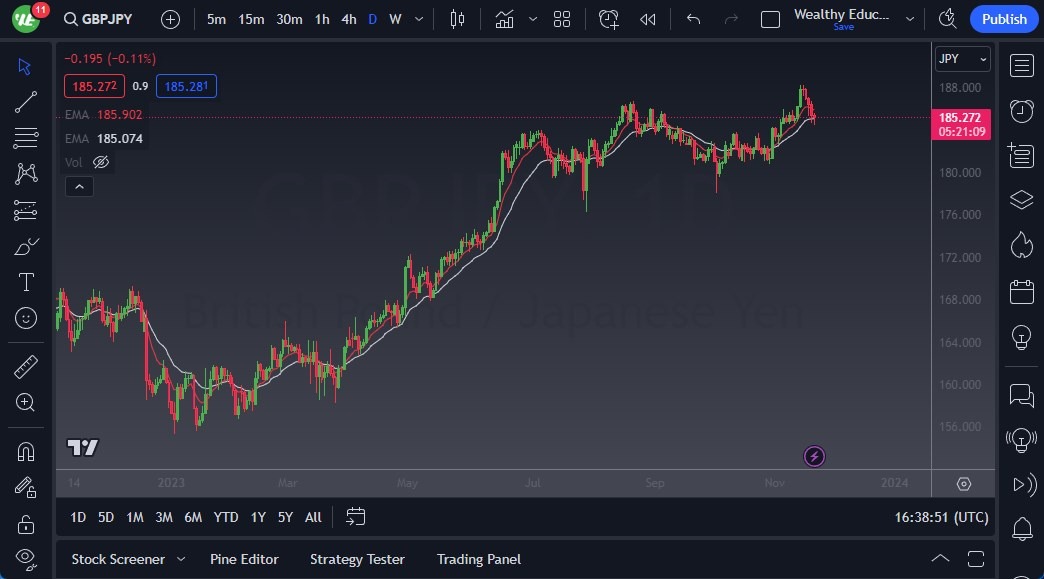Open the JPY currency dropdown
This screenshot has width=1044, height=579.
click(x=961, y=59)
